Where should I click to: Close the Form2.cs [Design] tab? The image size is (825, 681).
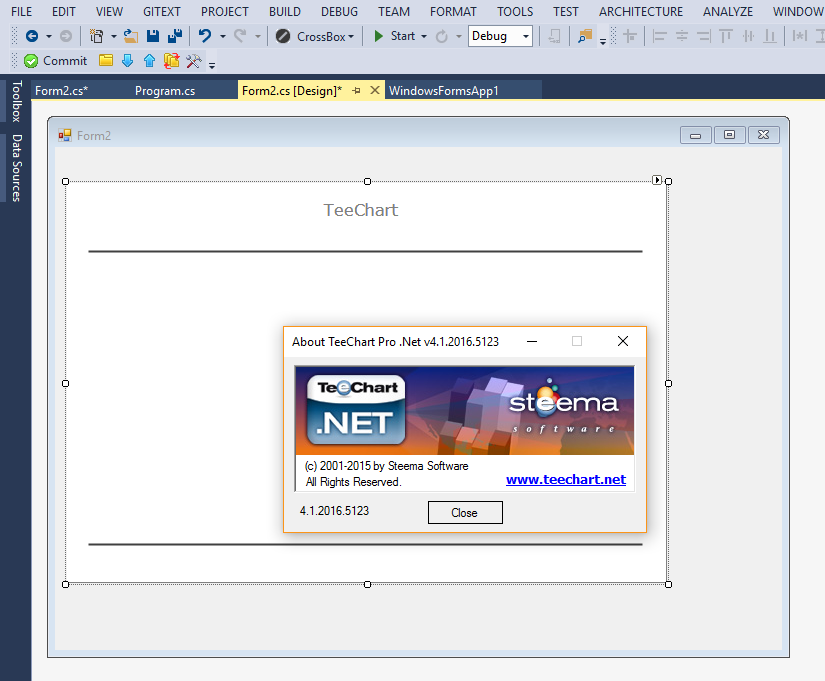(375, 91)
